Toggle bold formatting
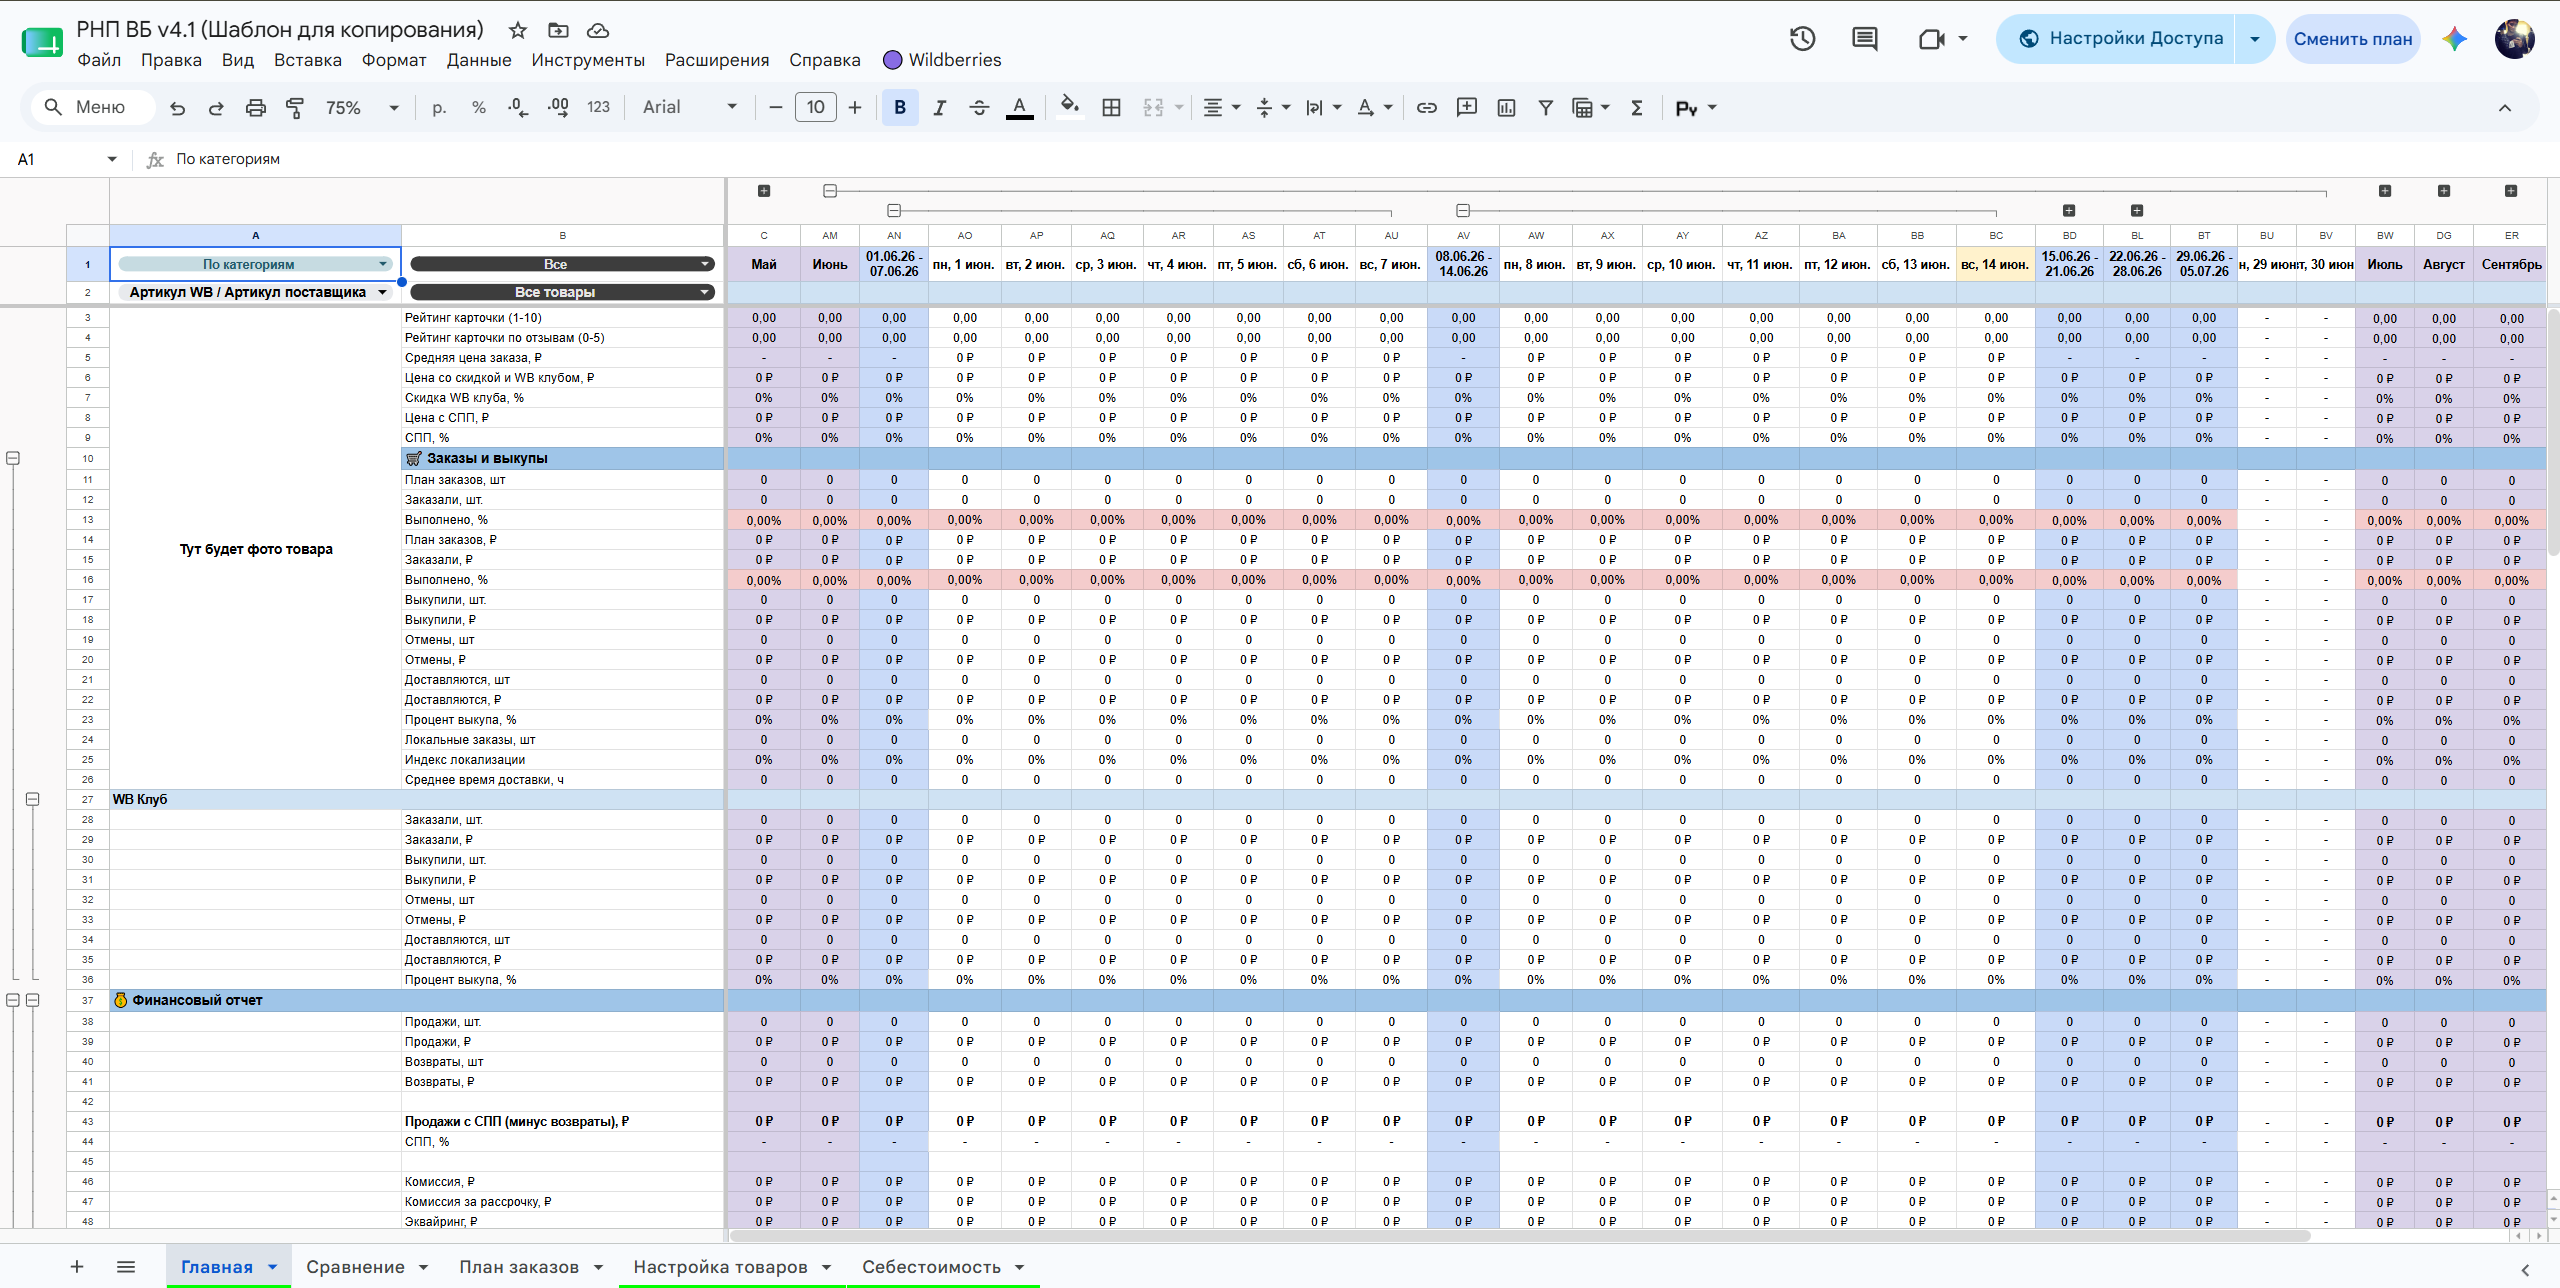Screen dimensions: 2560x1288 point(900,108)
